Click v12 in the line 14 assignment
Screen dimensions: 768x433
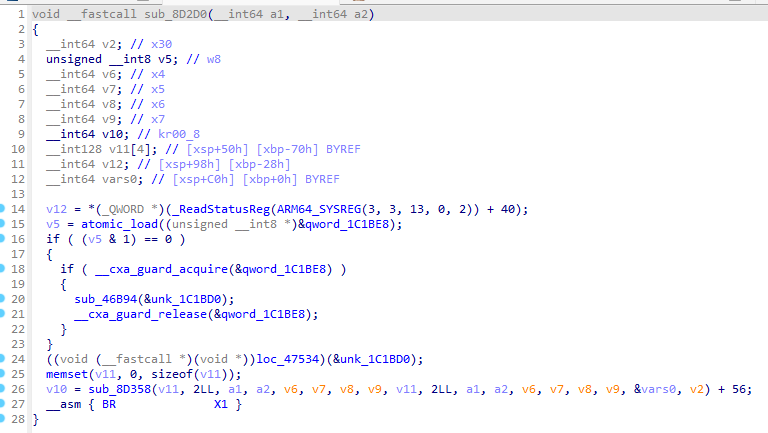tap(56, 209)
